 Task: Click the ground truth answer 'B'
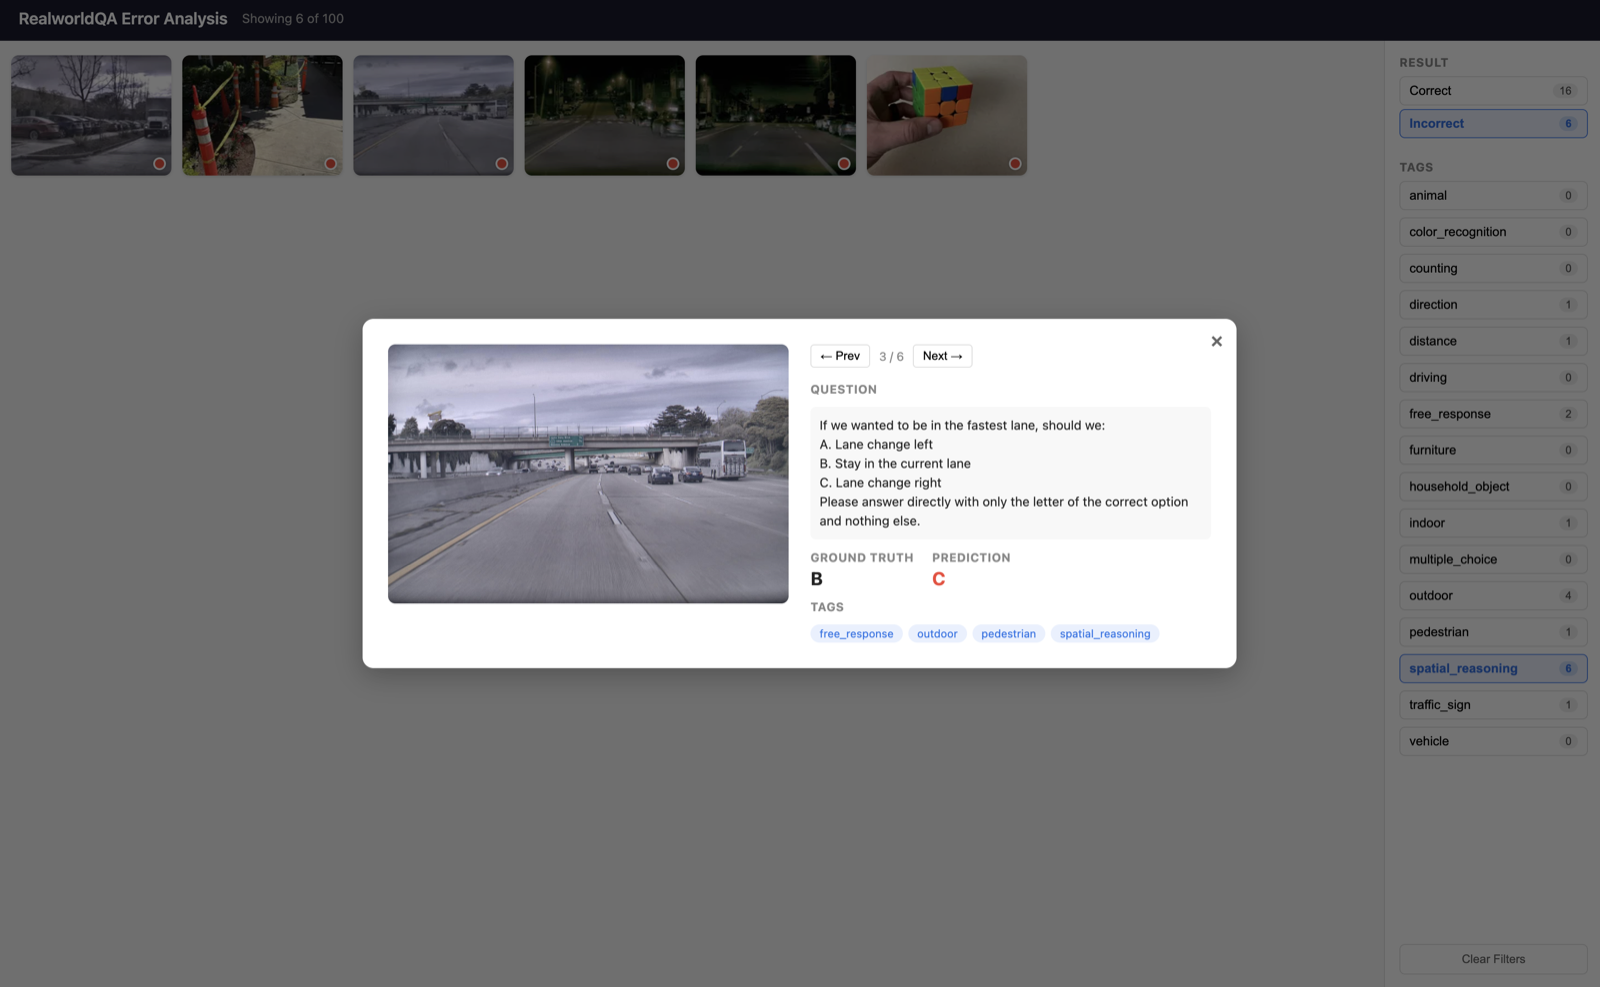(x=817, y=579)
